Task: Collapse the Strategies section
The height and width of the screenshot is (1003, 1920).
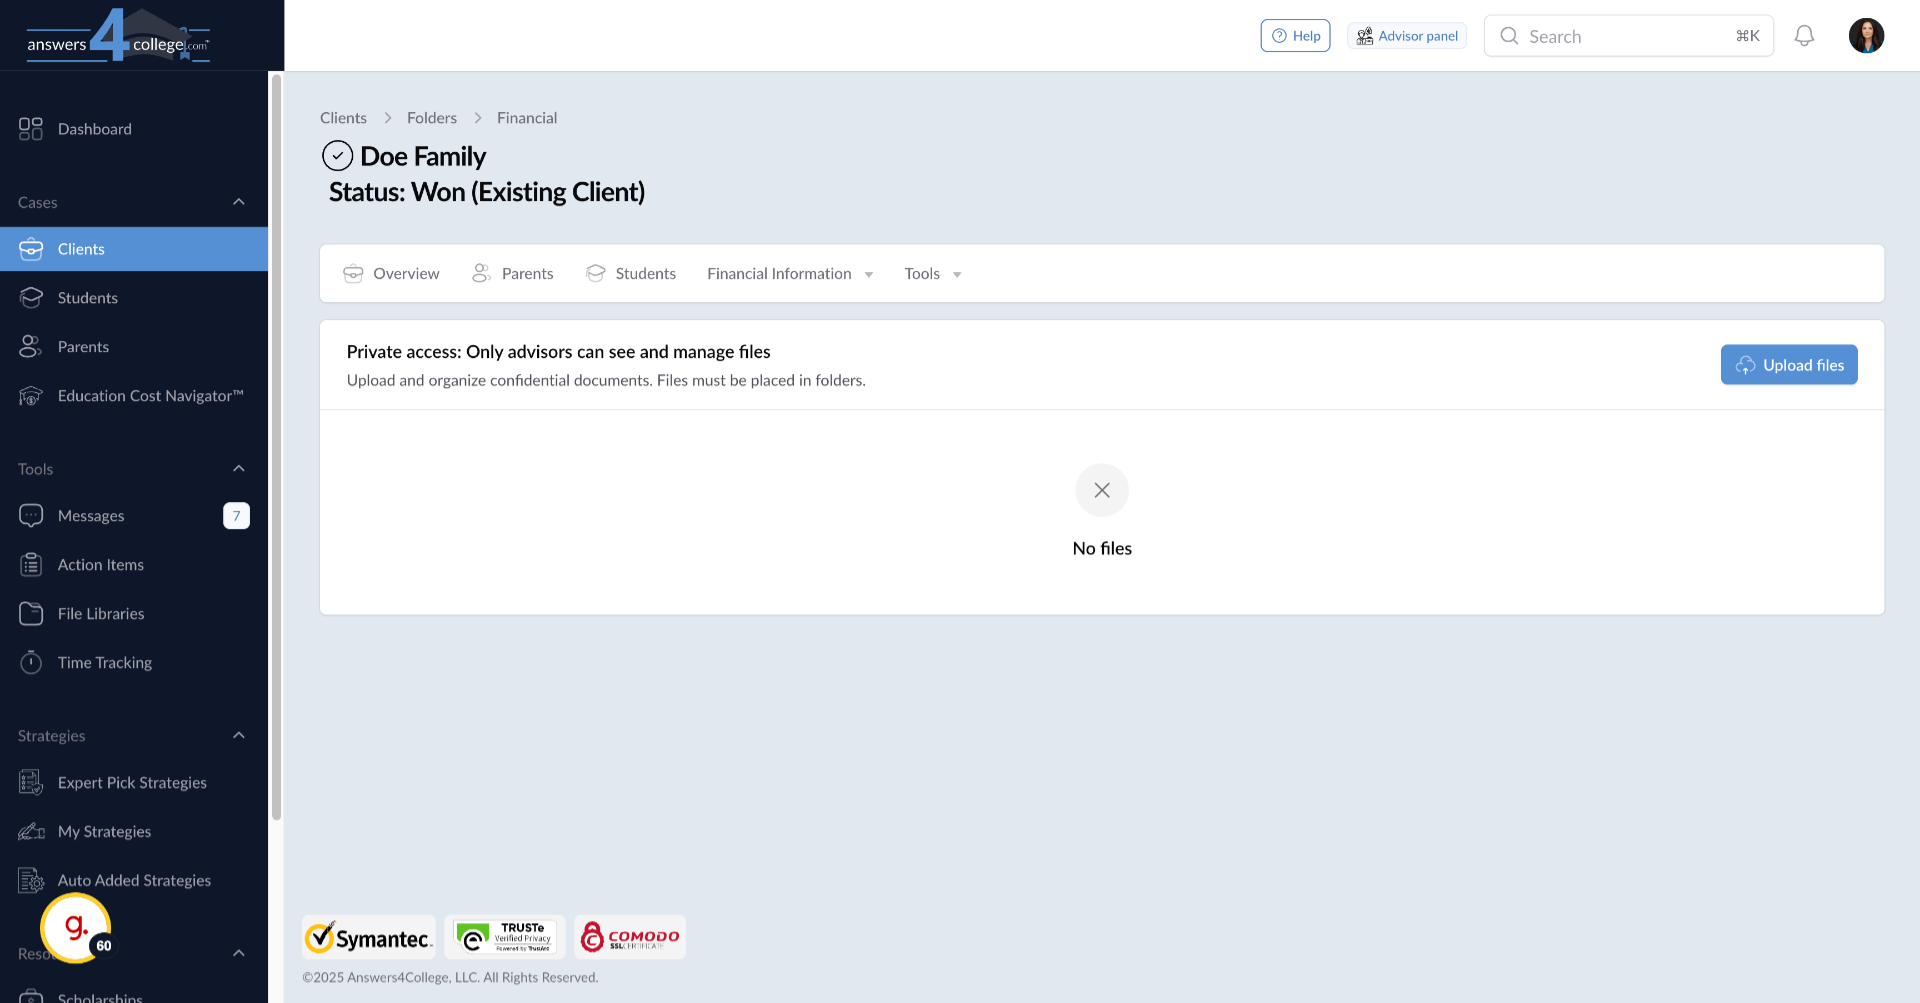Action: [238, 734]
